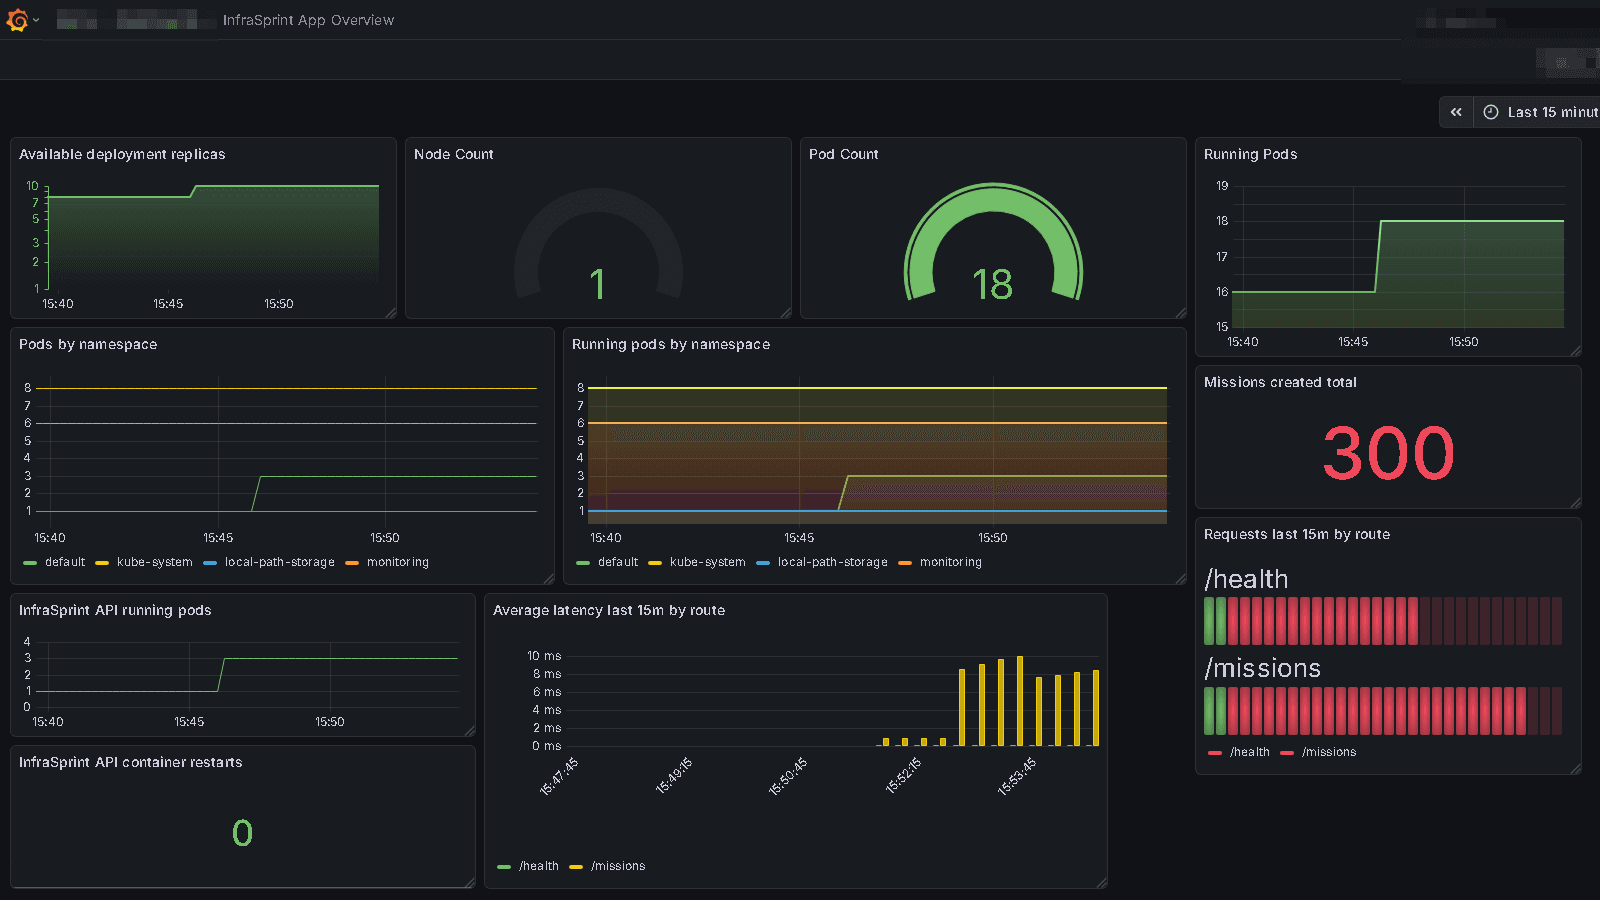Click the double-chevron collapse icon beside the time picker
This screenshot has height=900, width=1600.
click(1455, 111)
